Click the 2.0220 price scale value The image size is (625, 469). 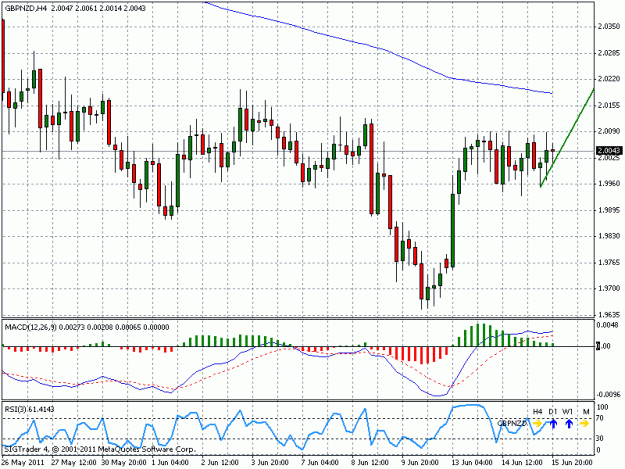point(609,79)
